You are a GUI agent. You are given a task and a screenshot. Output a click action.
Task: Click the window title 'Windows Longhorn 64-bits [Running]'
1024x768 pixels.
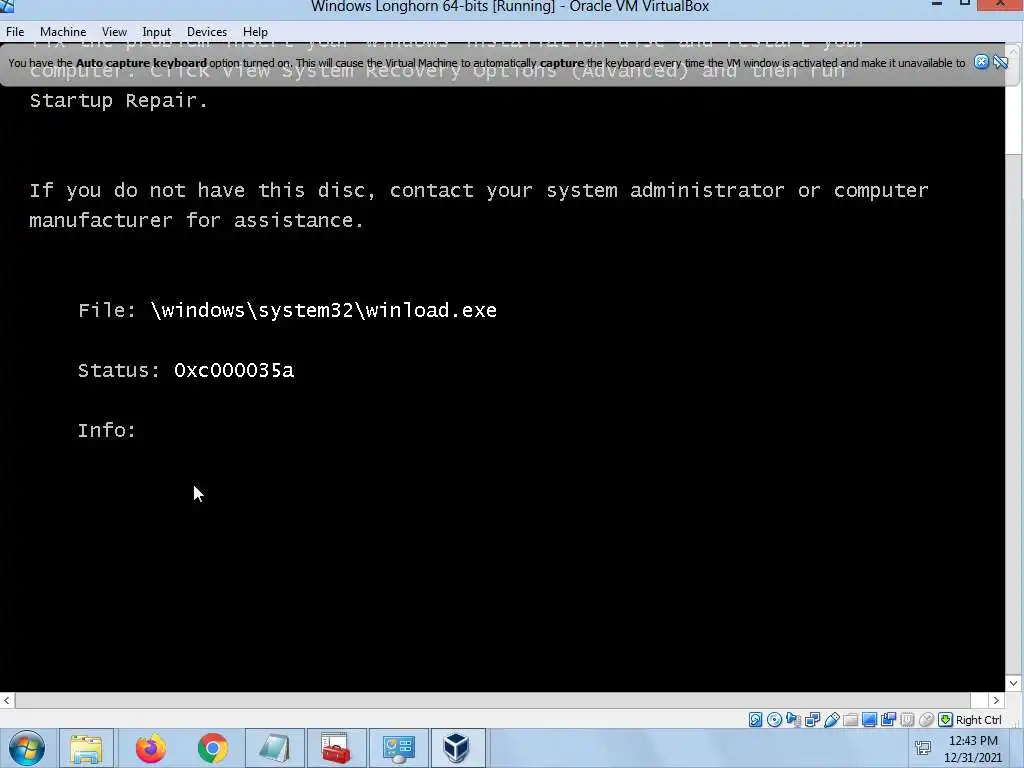click(x=432, y=7)
